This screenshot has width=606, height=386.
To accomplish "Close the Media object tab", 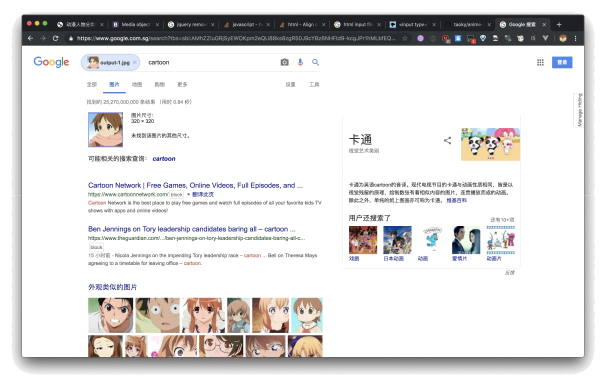I will click(x=157, y=24).
